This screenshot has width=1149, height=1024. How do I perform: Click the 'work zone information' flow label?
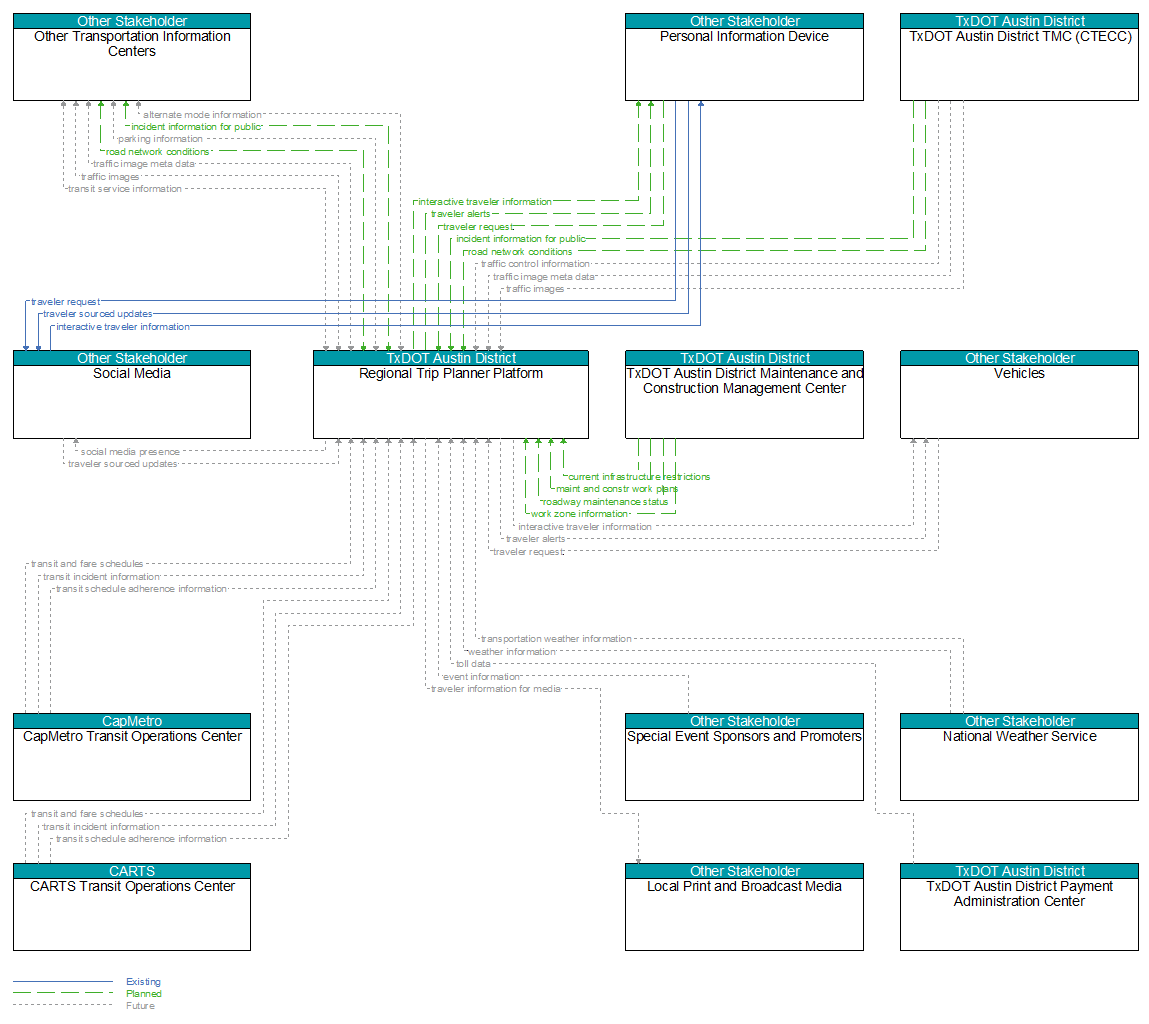pos(580,514)
